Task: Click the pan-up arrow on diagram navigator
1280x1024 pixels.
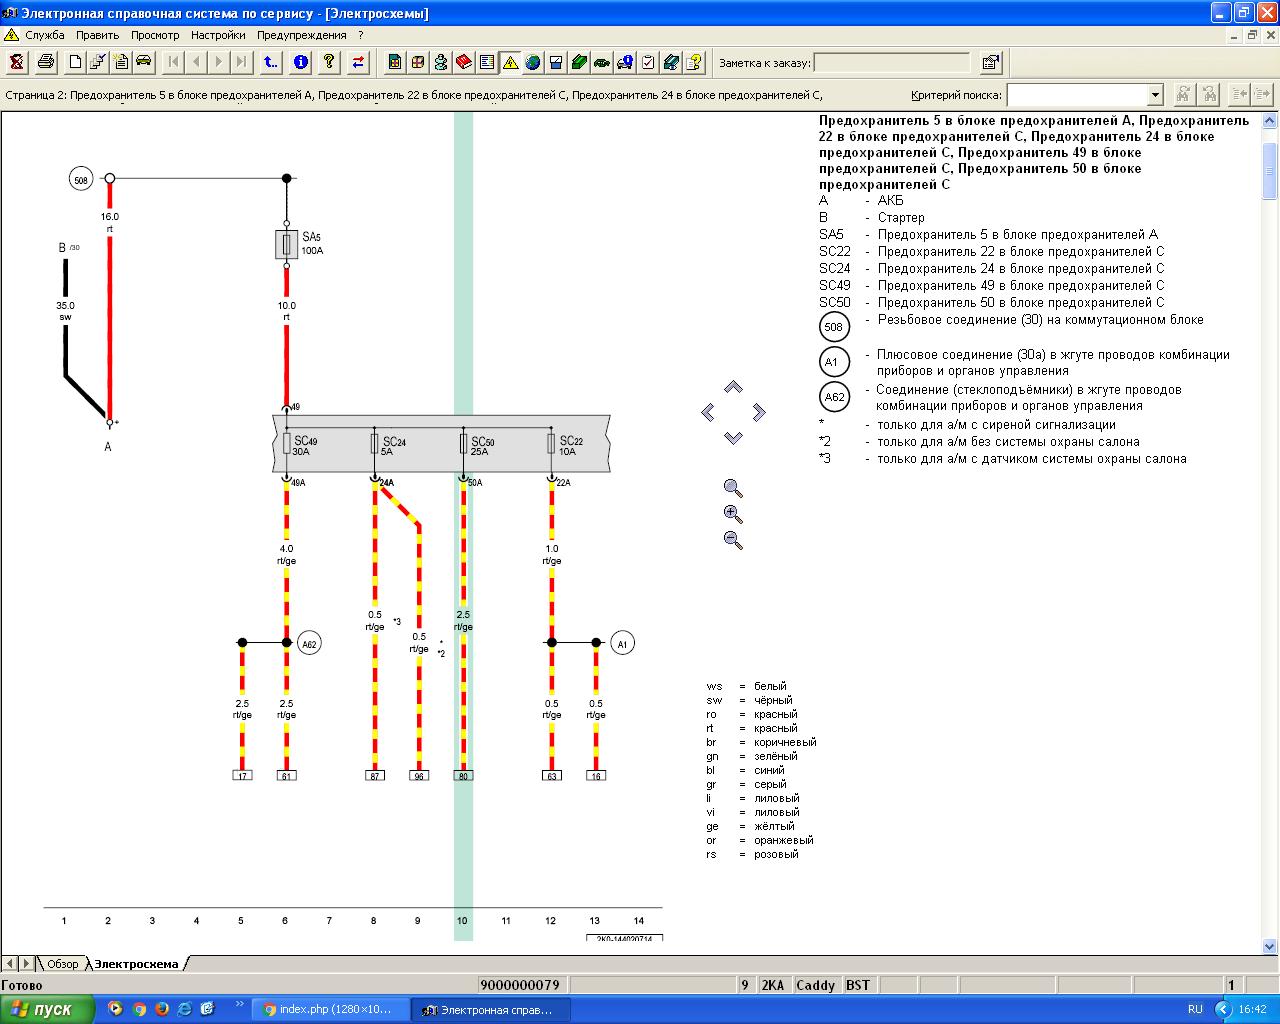Action: click(x=733, y=387)
